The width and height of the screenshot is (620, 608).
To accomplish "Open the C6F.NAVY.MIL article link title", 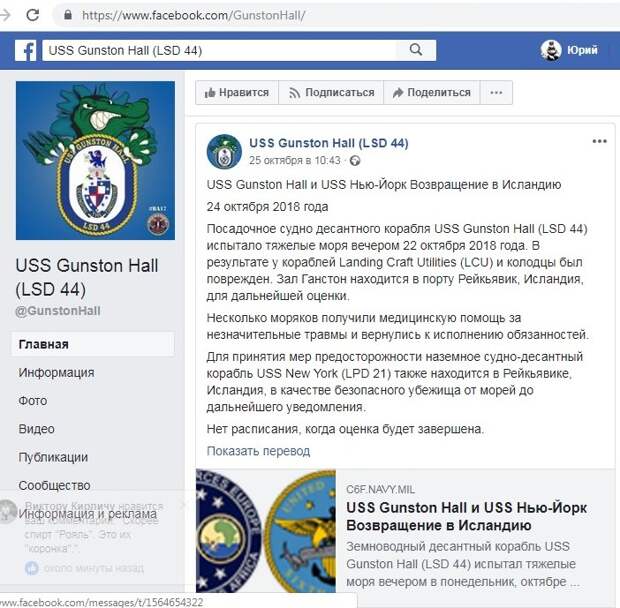I will pos(467,516).
